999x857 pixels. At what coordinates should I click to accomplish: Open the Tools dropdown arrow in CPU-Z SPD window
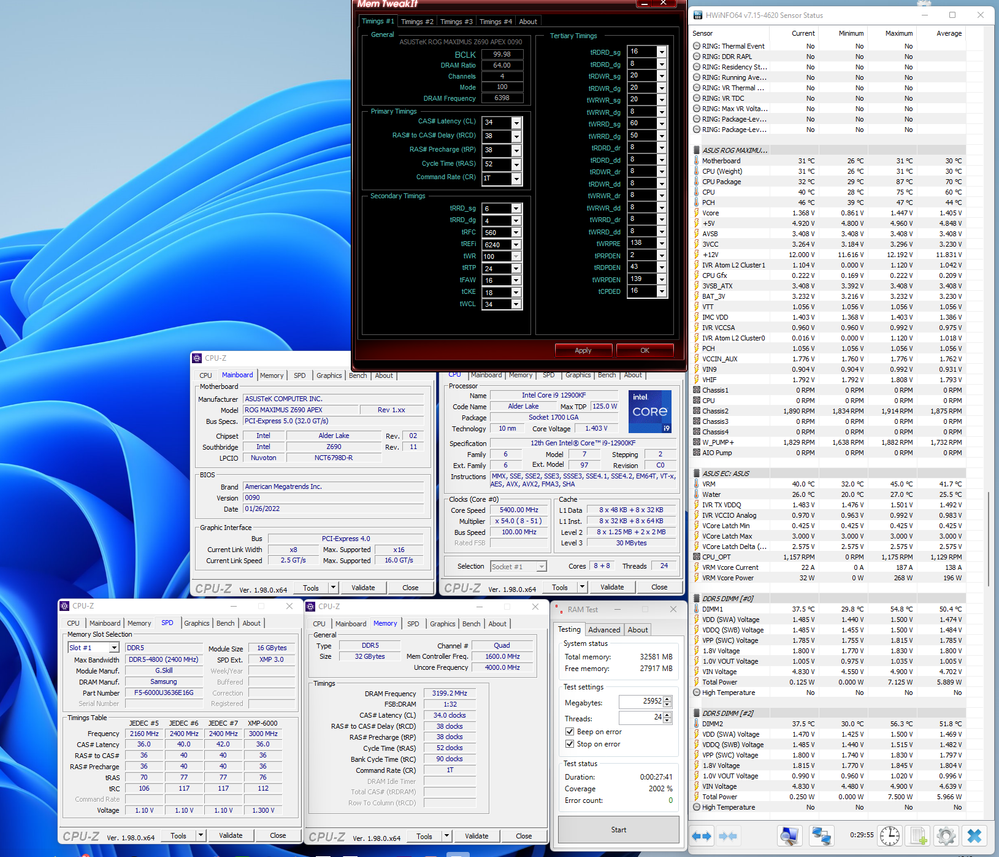(200, 835)
